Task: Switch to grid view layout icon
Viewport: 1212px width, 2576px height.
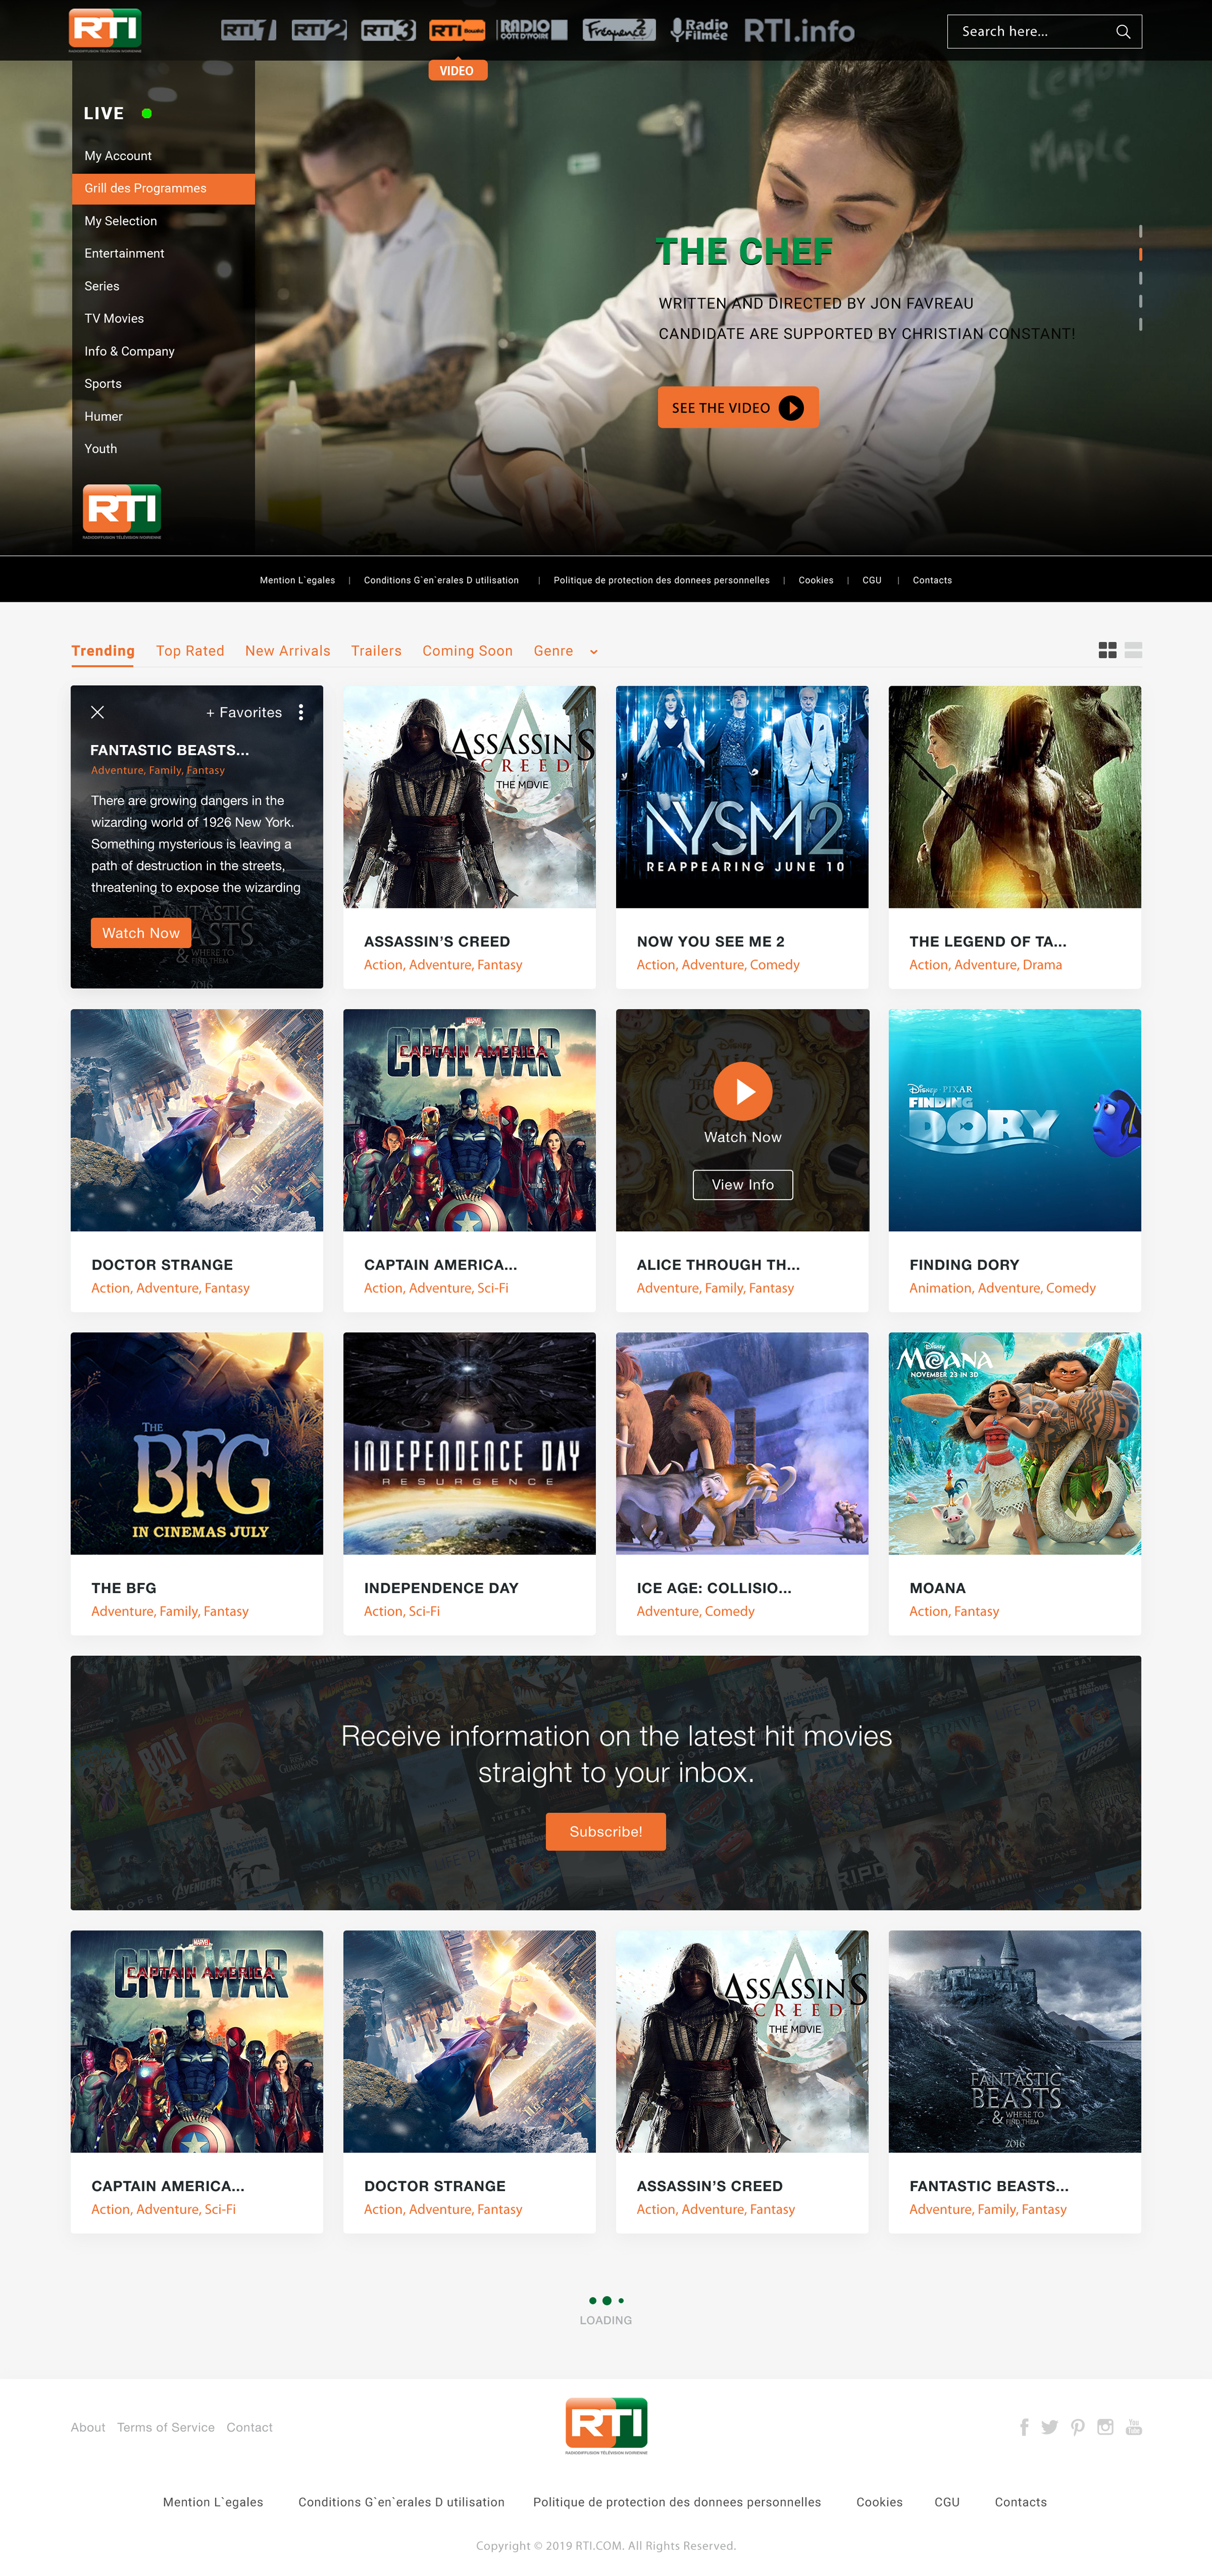Action: pyautogui.click(x=1107, y=650)
